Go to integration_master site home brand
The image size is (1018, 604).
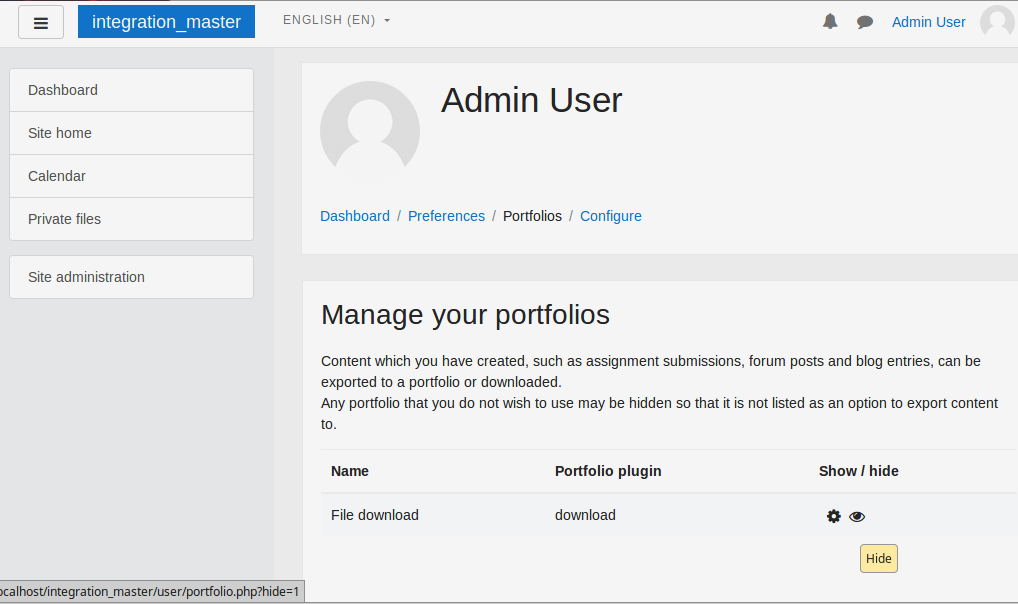[166, 21]
